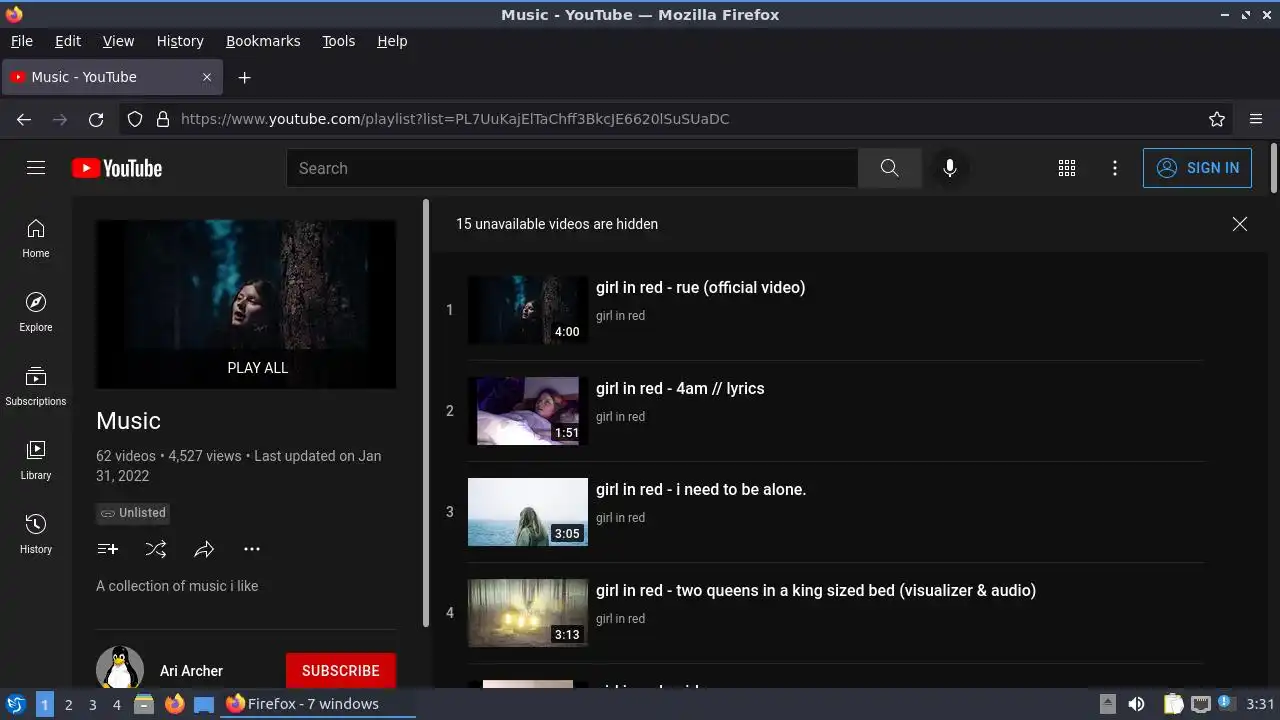Viewport: 1280px width, 720px height.
Task: Click the page's vertical scrollbar
Action: [x=1274, y=168]
